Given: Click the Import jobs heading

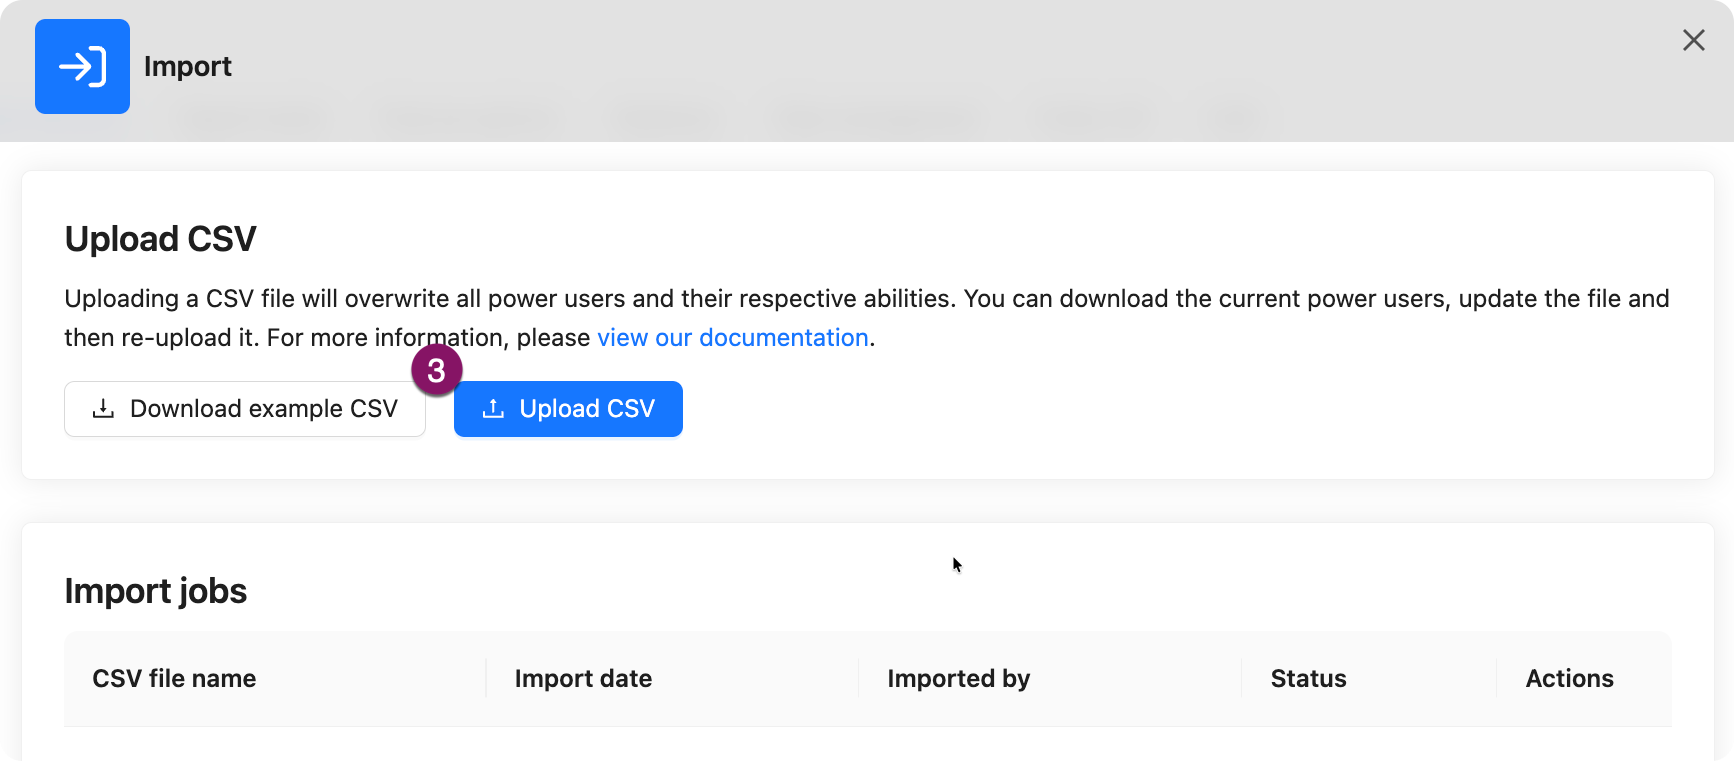Looking at the screenshot, I should pos(156,591).
